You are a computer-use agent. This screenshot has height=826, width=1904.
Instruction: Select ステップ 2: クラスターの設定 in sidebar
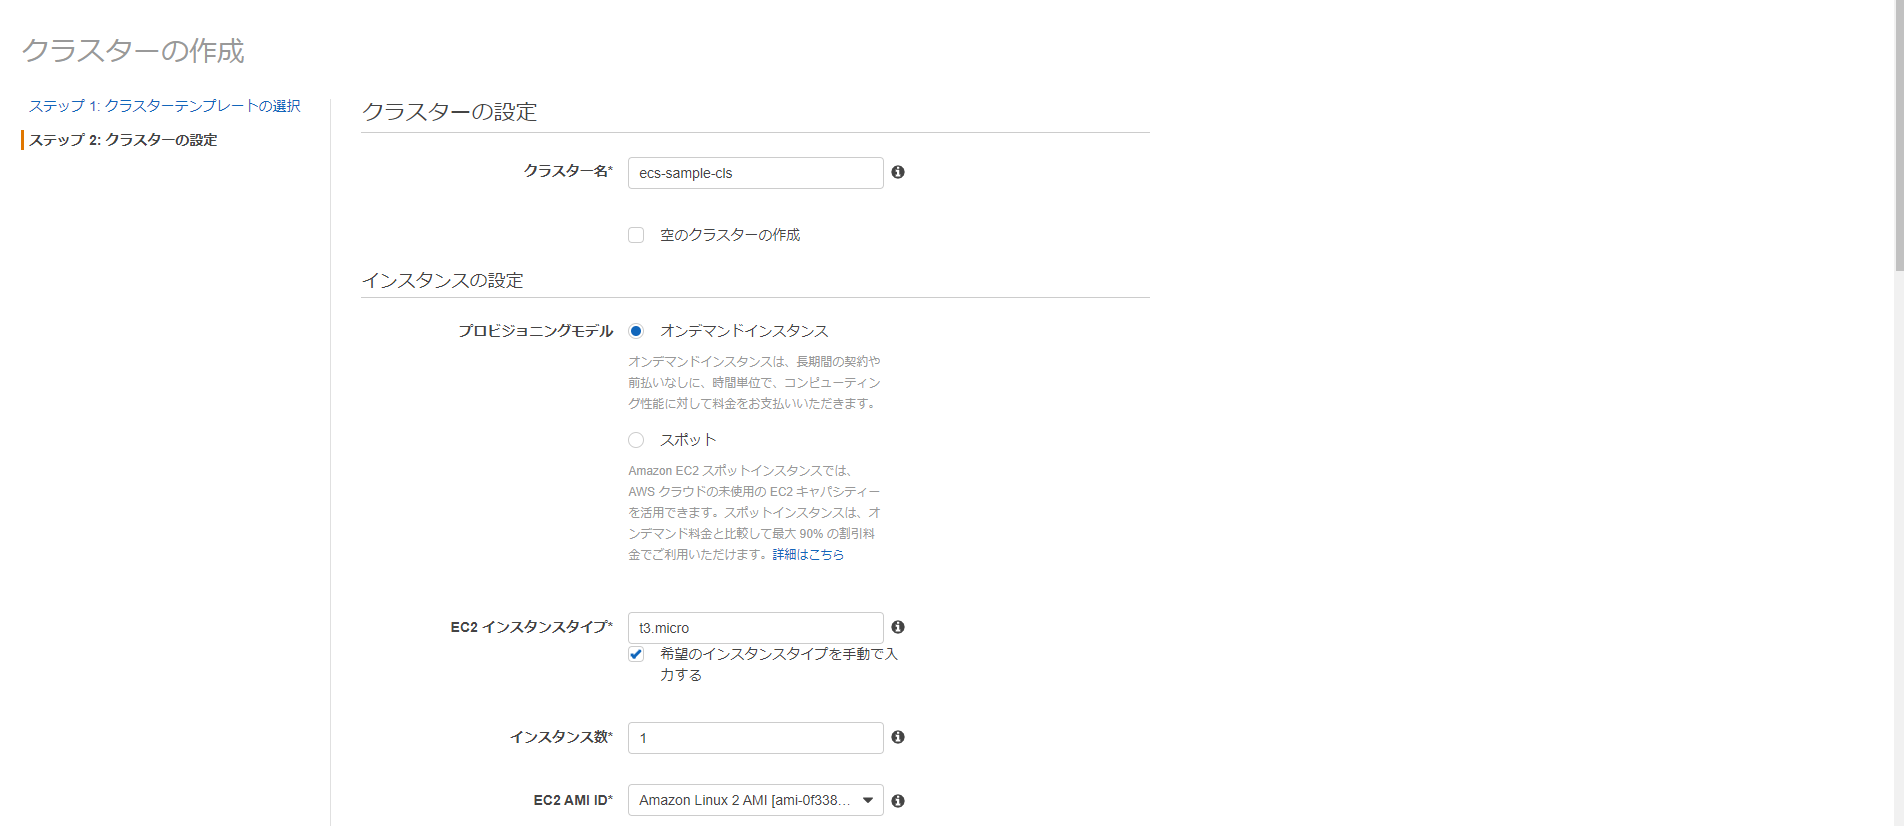pyautogui.click(x=123, y=140)
